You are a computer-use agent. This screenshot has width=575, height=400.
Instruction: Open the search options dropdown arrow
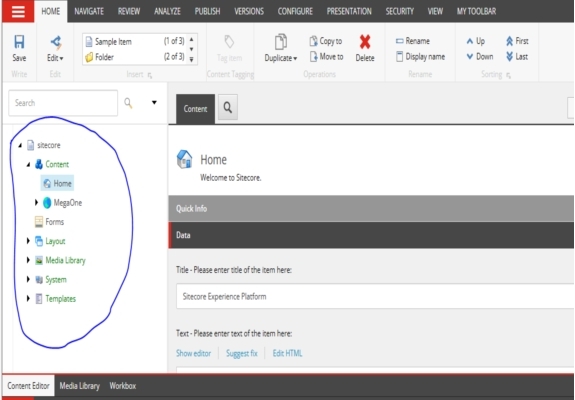tap(154, 103)
